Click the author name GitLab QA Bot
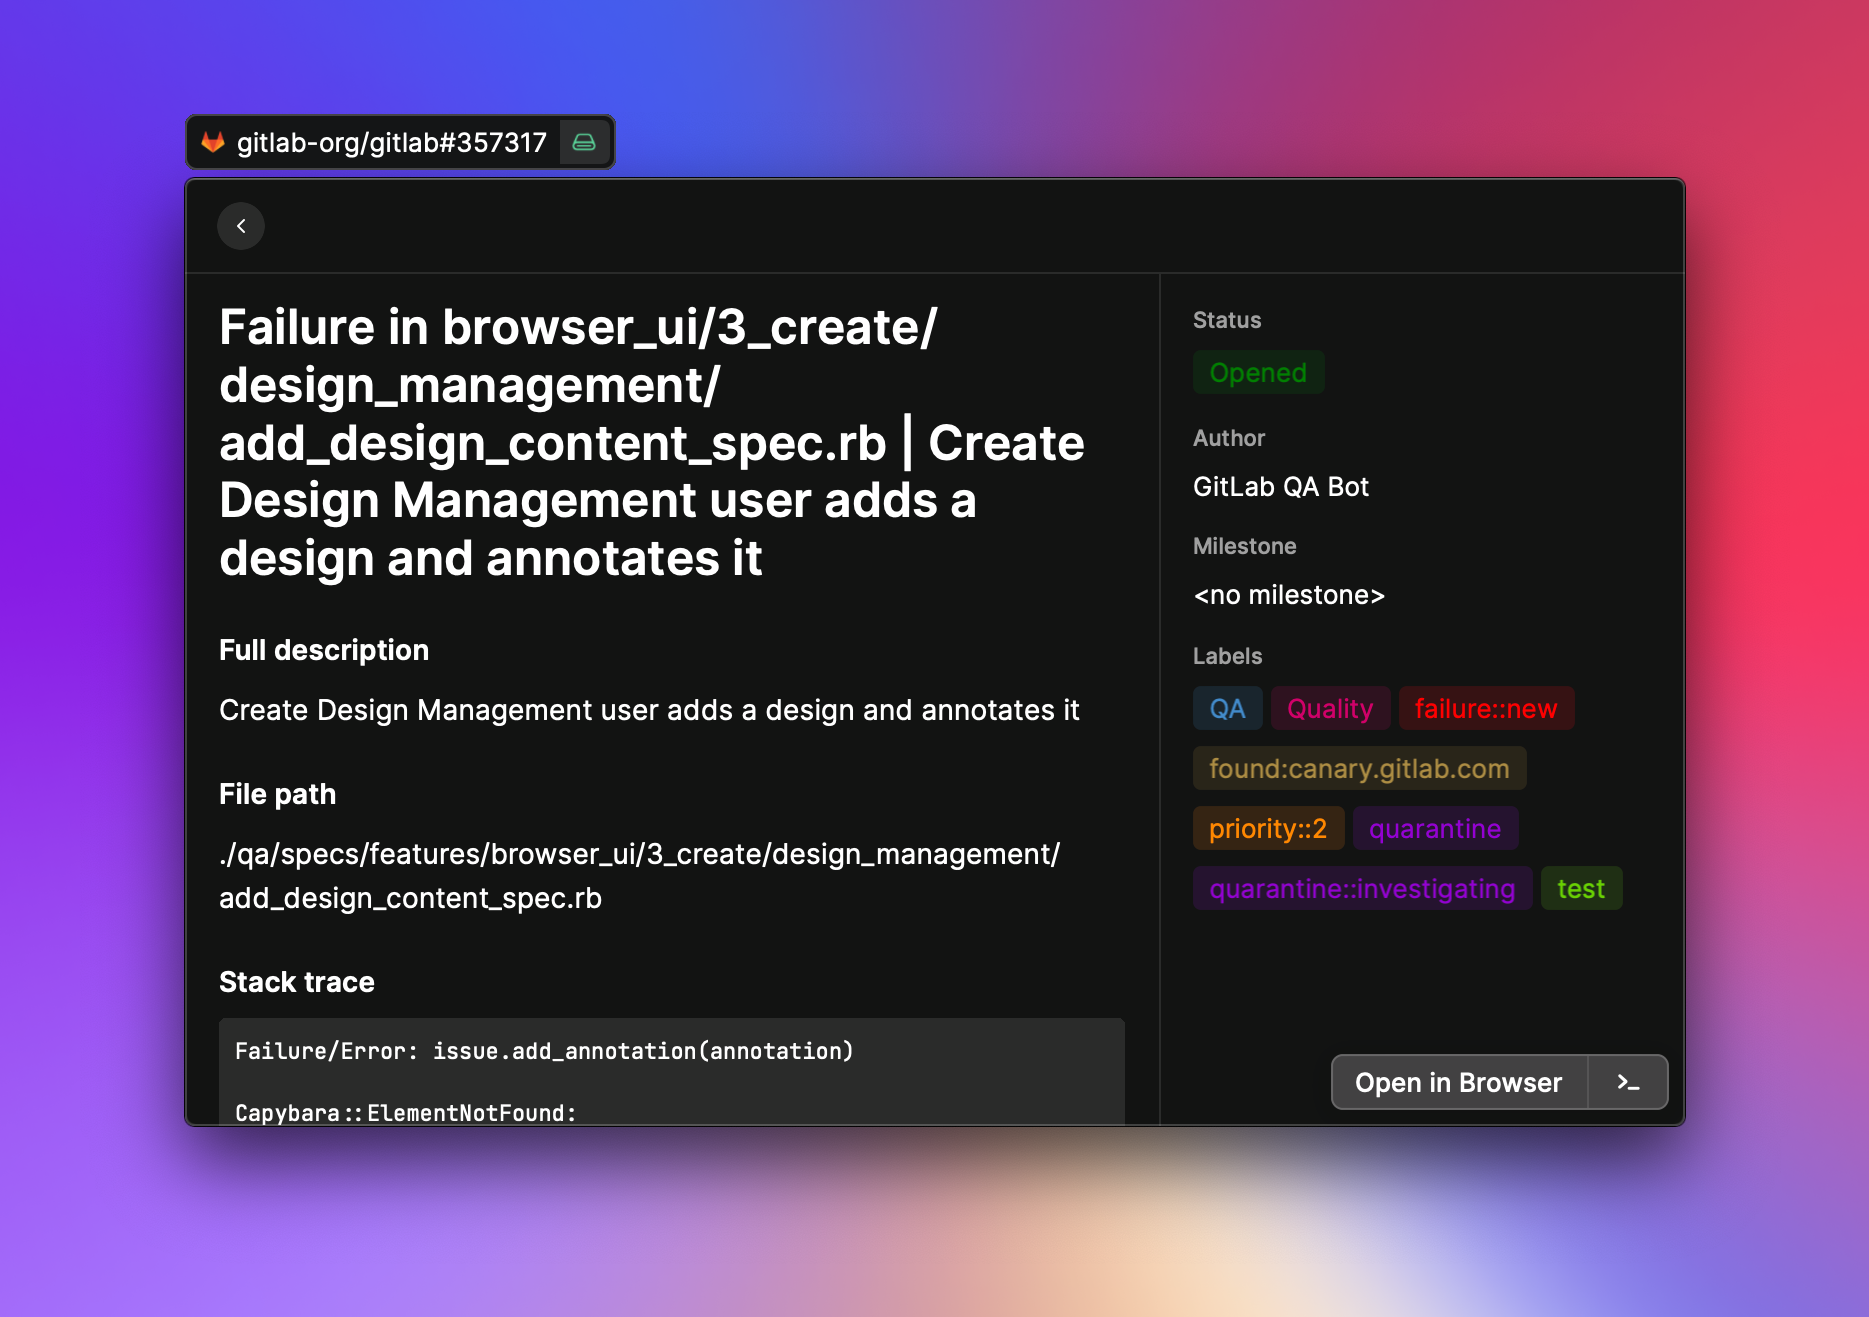The image size is (1869, 1317). tap(1281, 487)
